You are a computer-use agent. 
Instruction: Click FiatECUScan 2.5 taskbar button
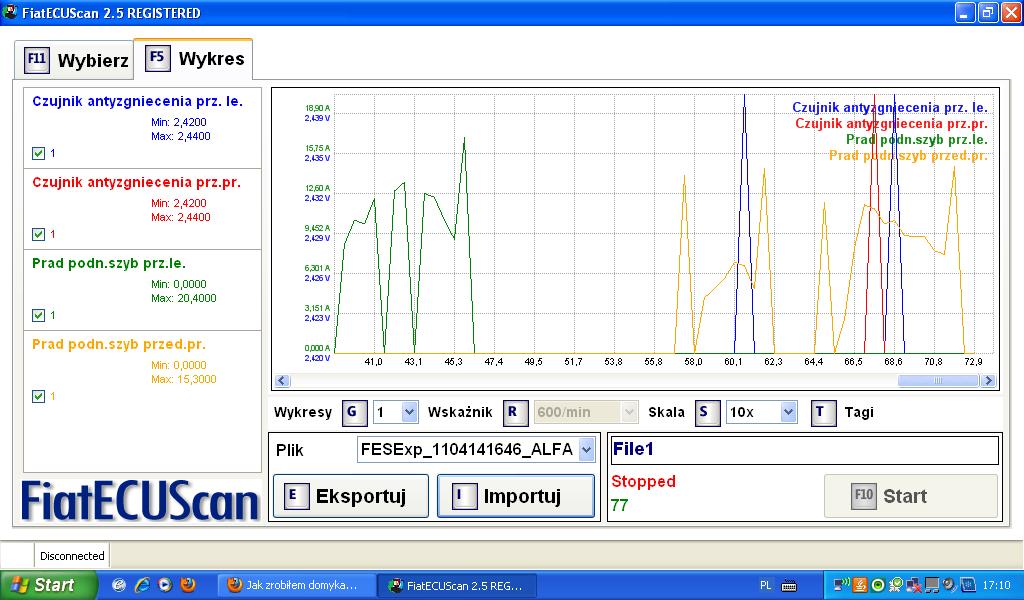(457, 585)
